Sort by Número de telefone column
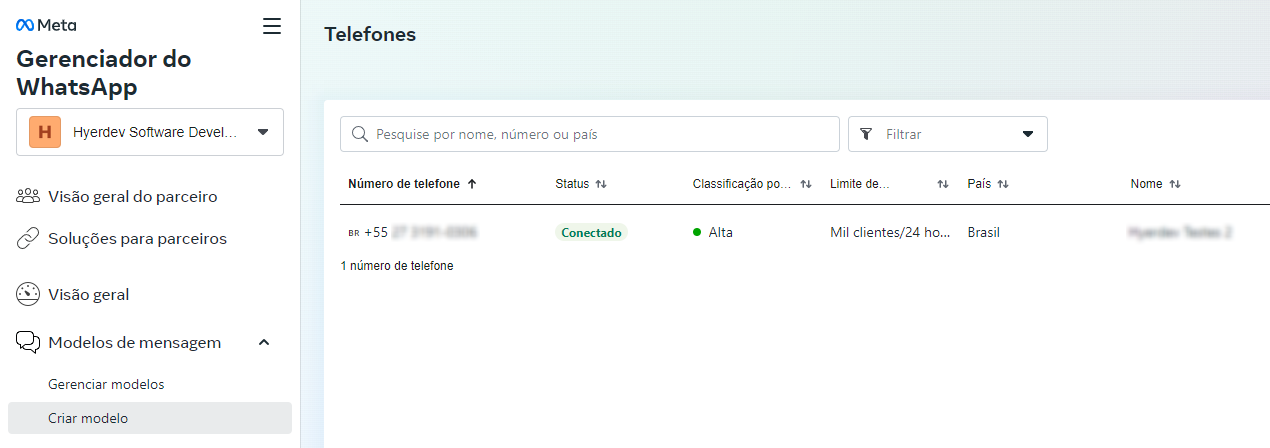Screen dimensions: 1270x448 pyautogui.click(x=404, y=184)
